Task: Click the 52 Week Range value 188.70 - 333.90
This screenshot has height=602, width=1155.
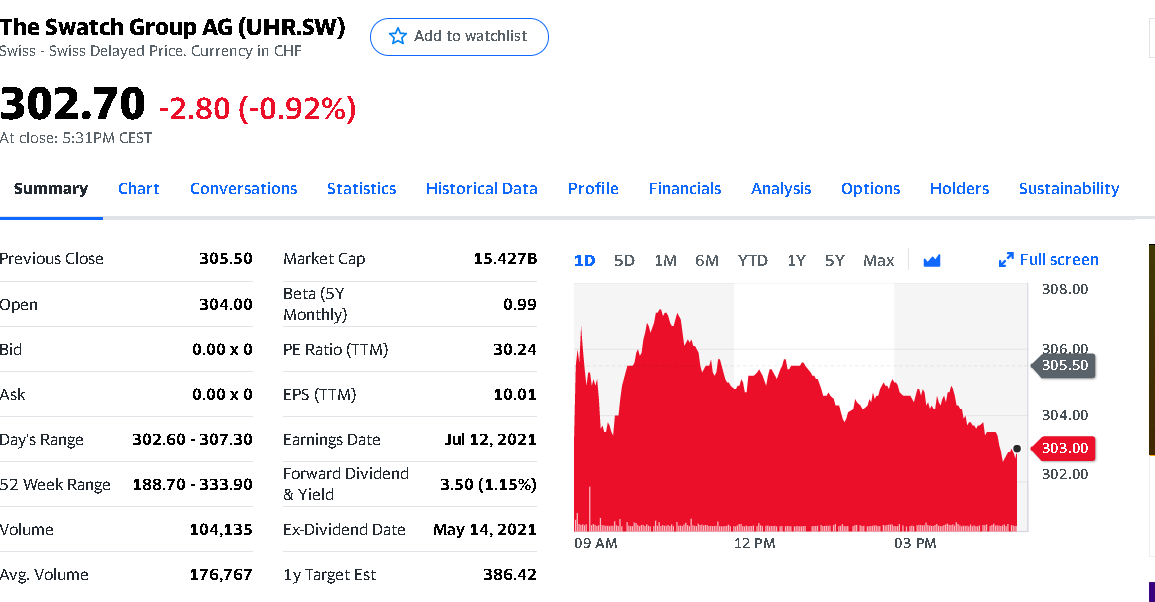Action: coord(192,485)
